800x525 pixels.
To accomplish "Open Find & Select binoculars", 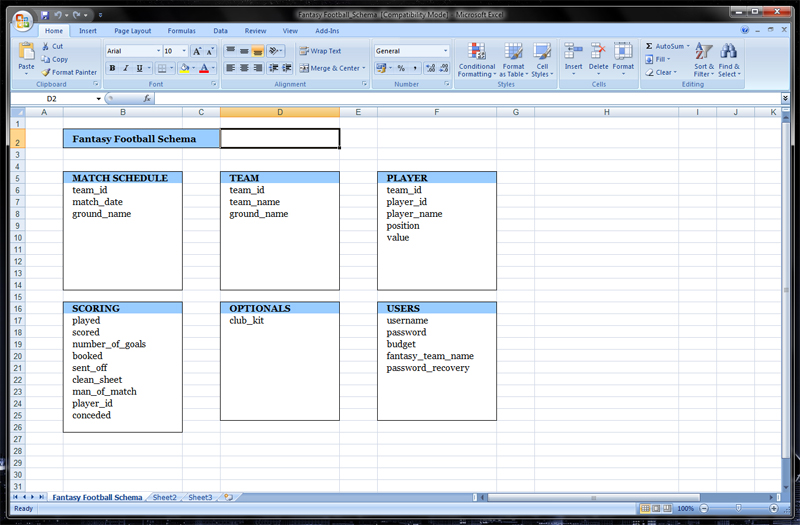I will click(x=729, y=60).
